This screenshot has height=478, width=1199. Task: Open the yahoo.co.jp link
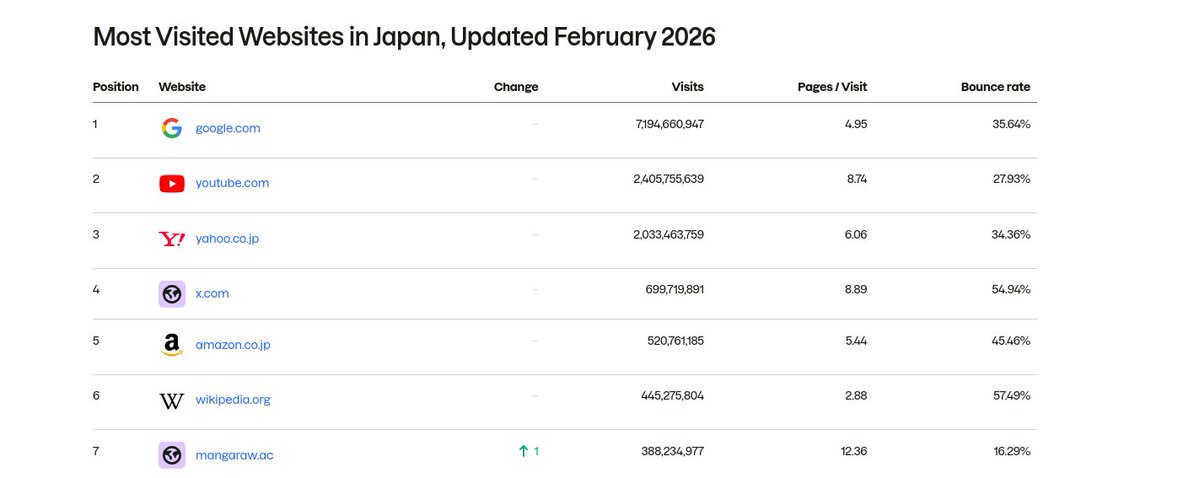(227, 239)
